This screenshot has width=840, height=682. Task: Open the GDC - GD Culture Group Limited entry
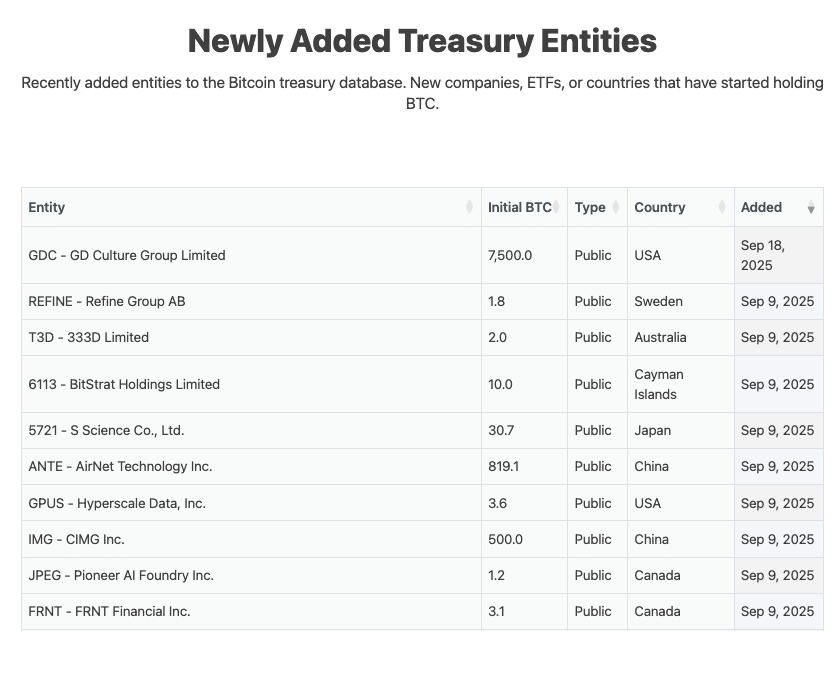[127, 255]
